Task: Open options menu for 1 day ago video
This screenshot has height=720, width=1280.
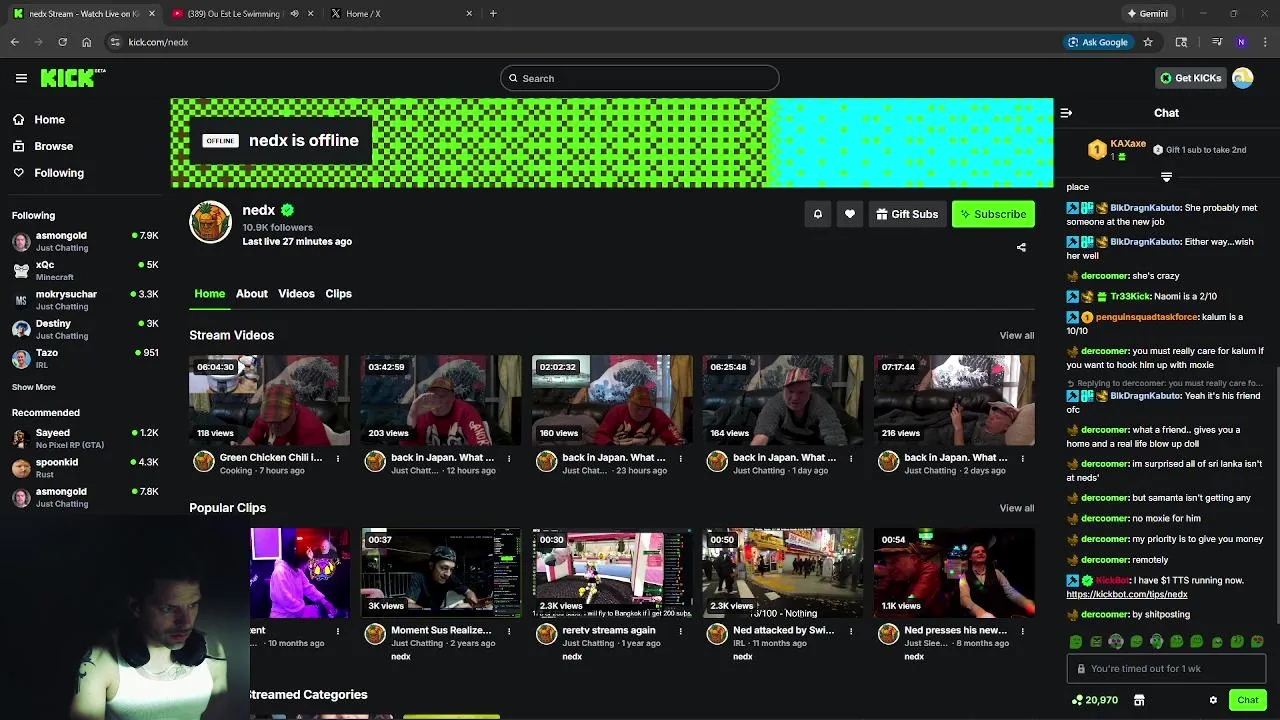Action: (851, 459)
